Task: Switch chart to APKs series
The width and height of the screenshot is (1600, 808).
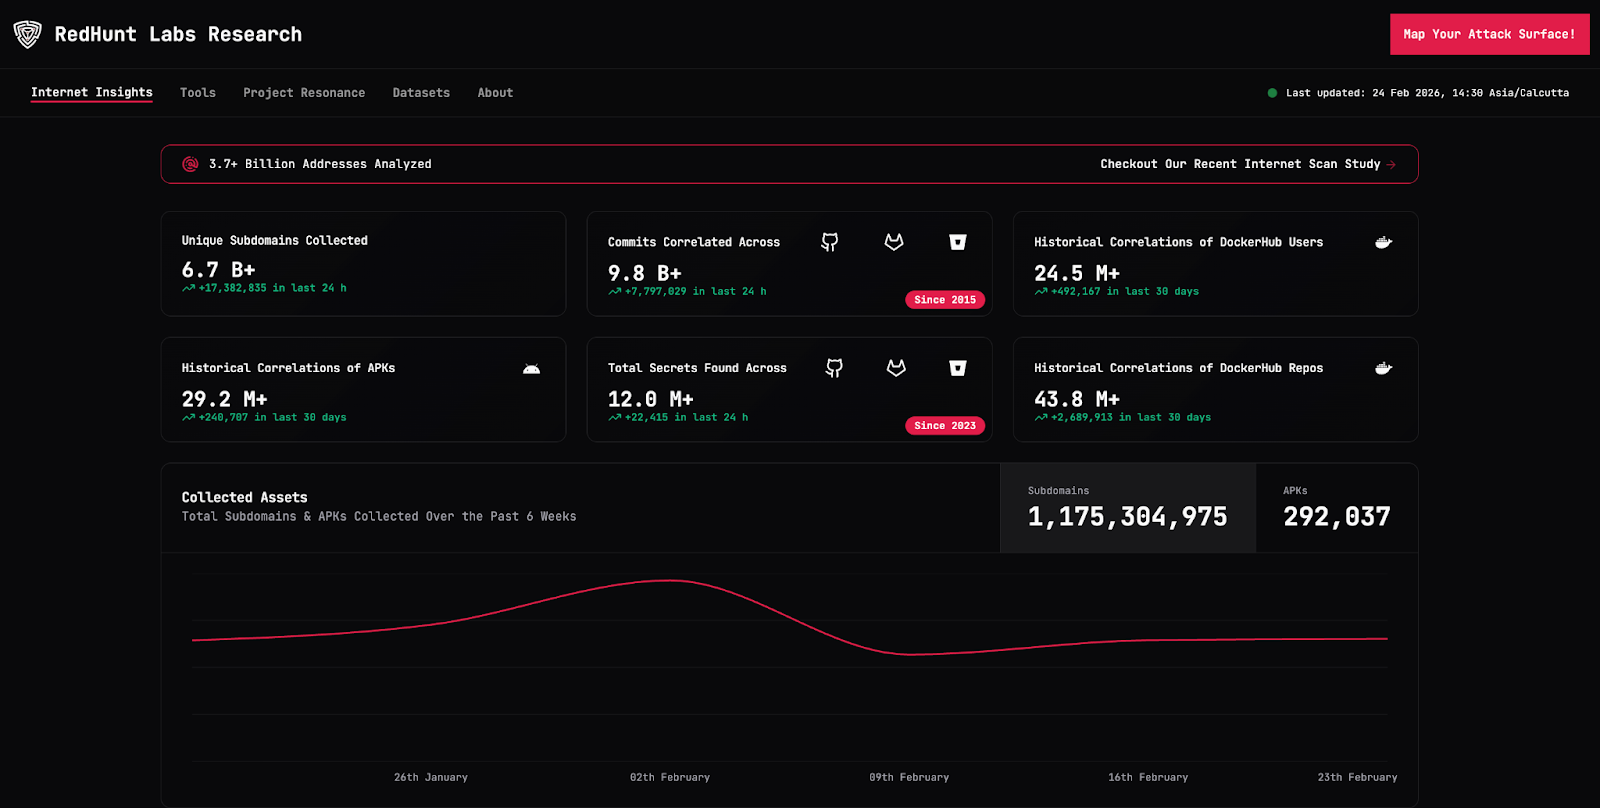Action: 1336,508
